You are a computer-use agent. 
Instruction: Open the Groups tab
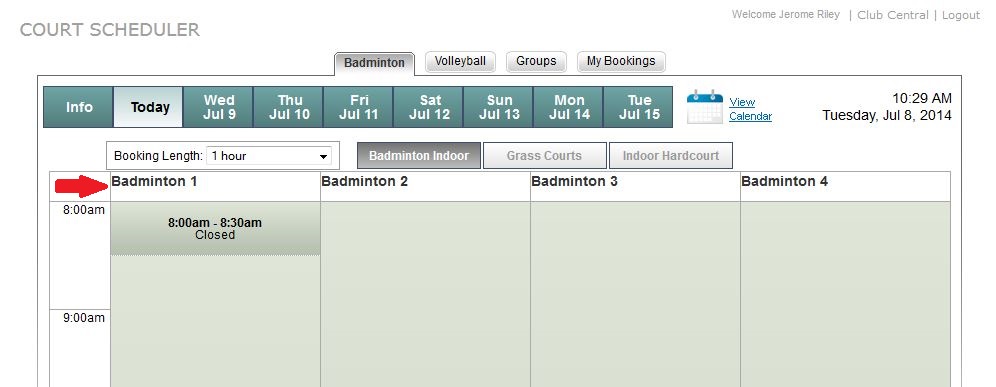(x=536, y=62)
